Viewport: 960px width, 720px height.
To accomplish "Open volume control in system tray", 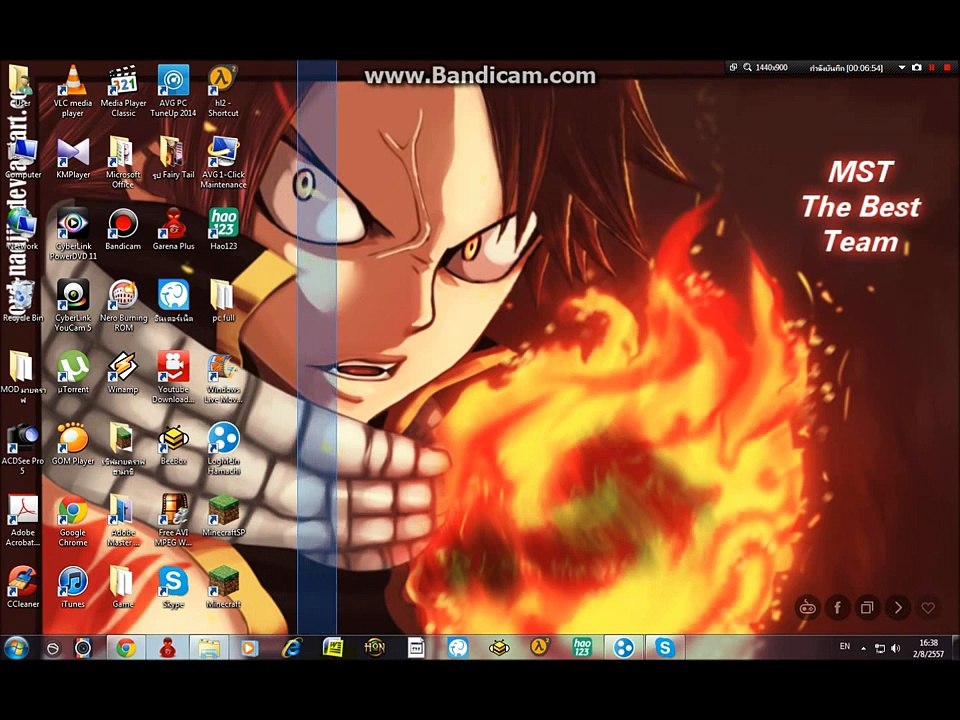I will [896, 648].
